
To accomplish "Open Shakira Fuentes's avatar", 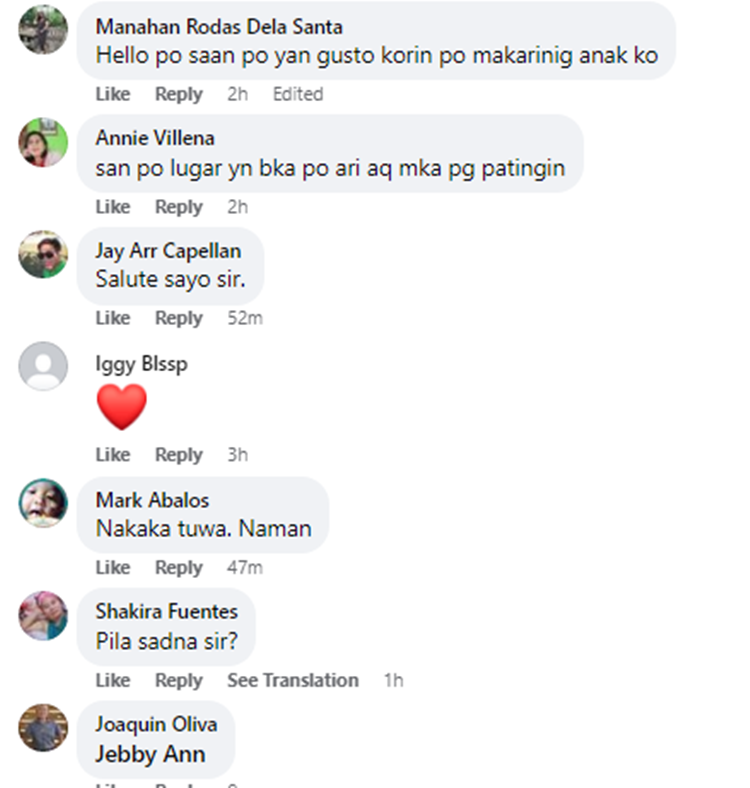I will 43,616.
